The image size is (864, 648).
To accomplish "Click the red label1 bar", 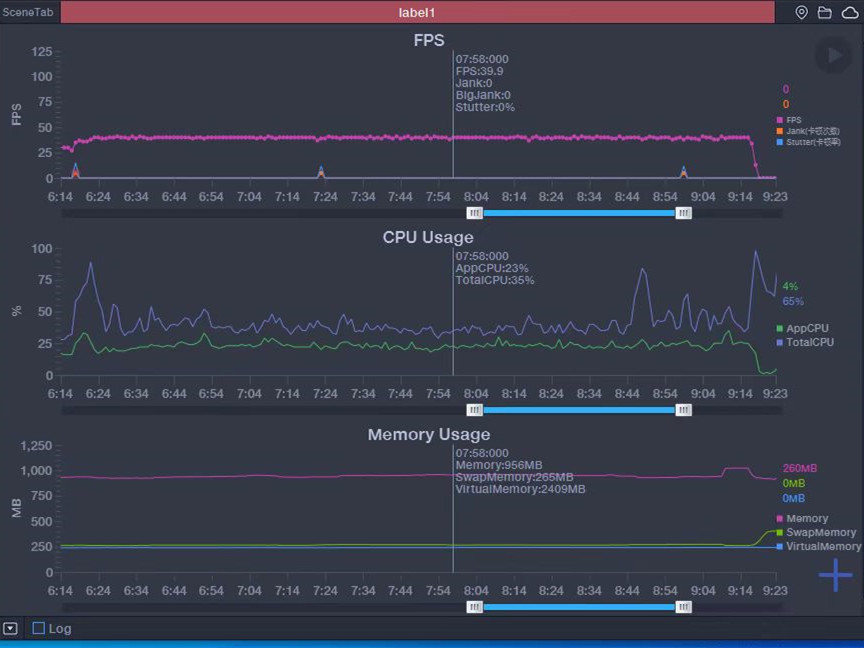I will point(417,13).
